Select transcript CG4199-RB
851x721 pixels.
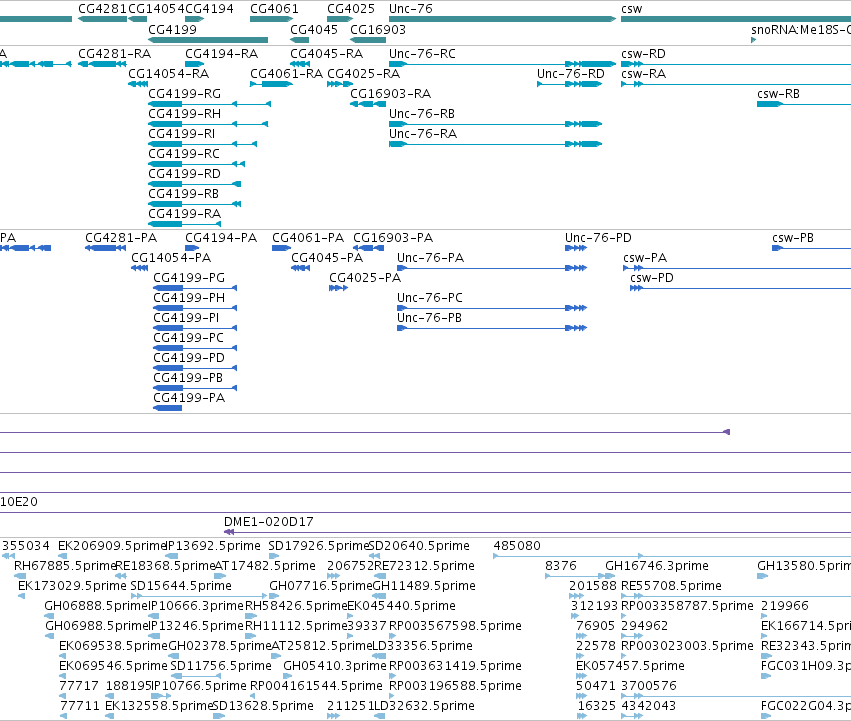pyautogui.click(x=194, y=204)
